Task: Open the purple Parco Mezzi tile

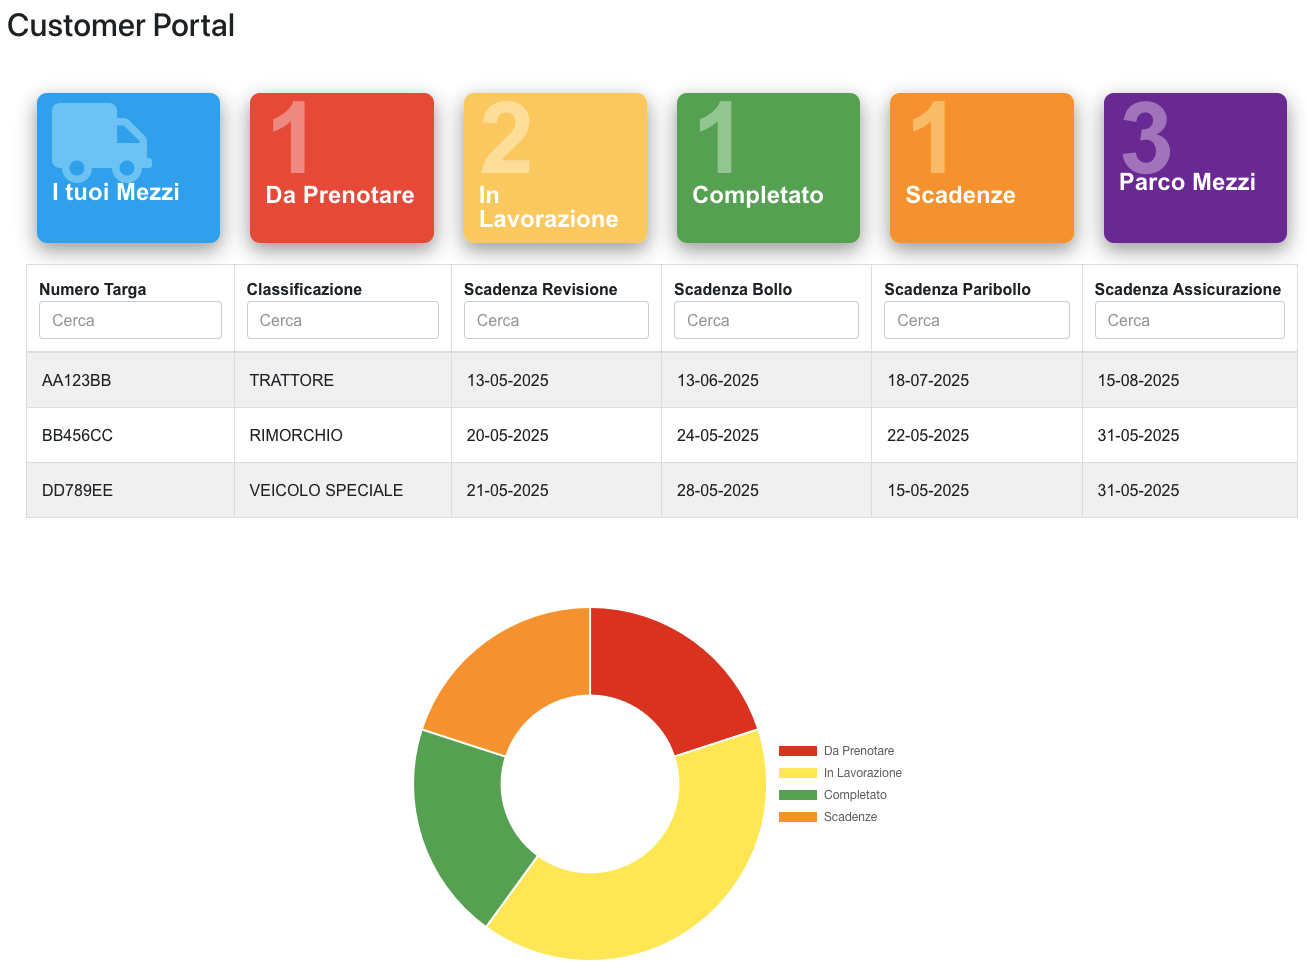Action: (1195, 168)
